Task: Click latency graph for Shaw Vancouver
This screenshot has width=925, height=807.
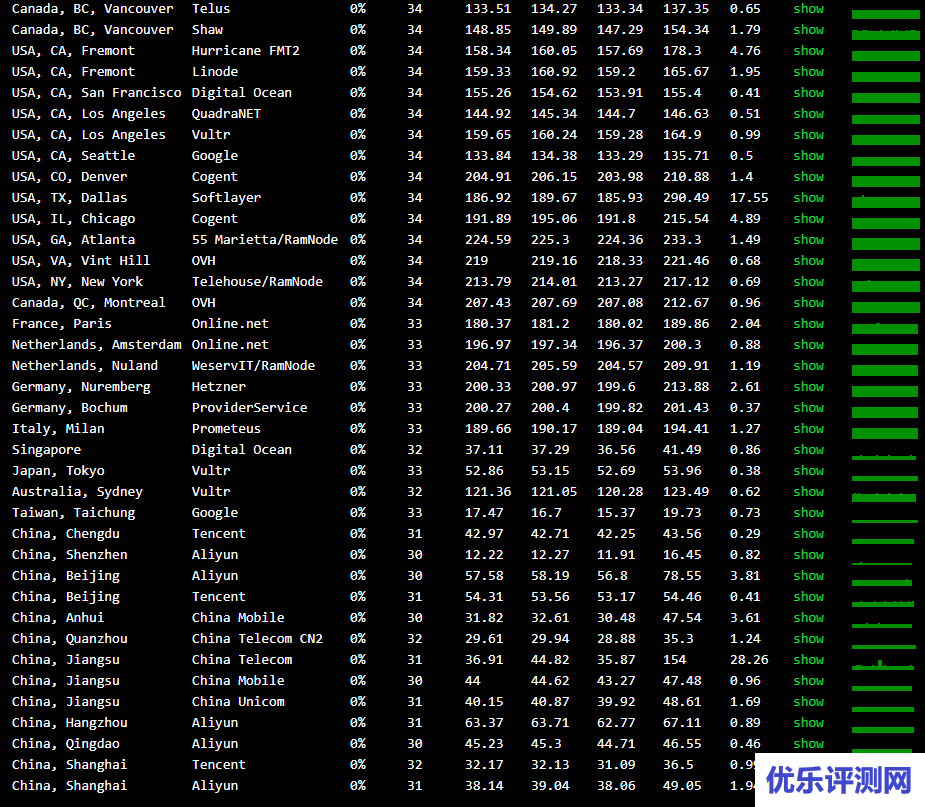Action: pyautogui.click(x=884, y=32)
